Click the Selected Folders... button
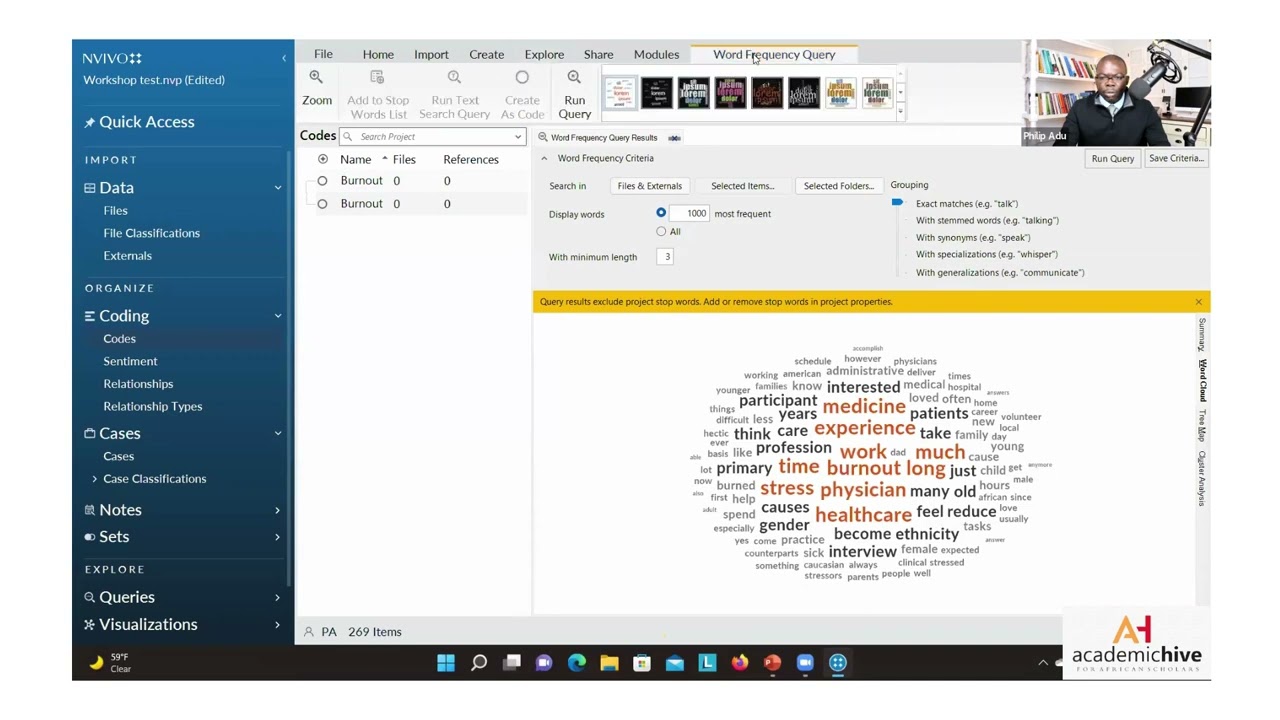Viewport: 1280px width, 720px height. coord(838,186)
